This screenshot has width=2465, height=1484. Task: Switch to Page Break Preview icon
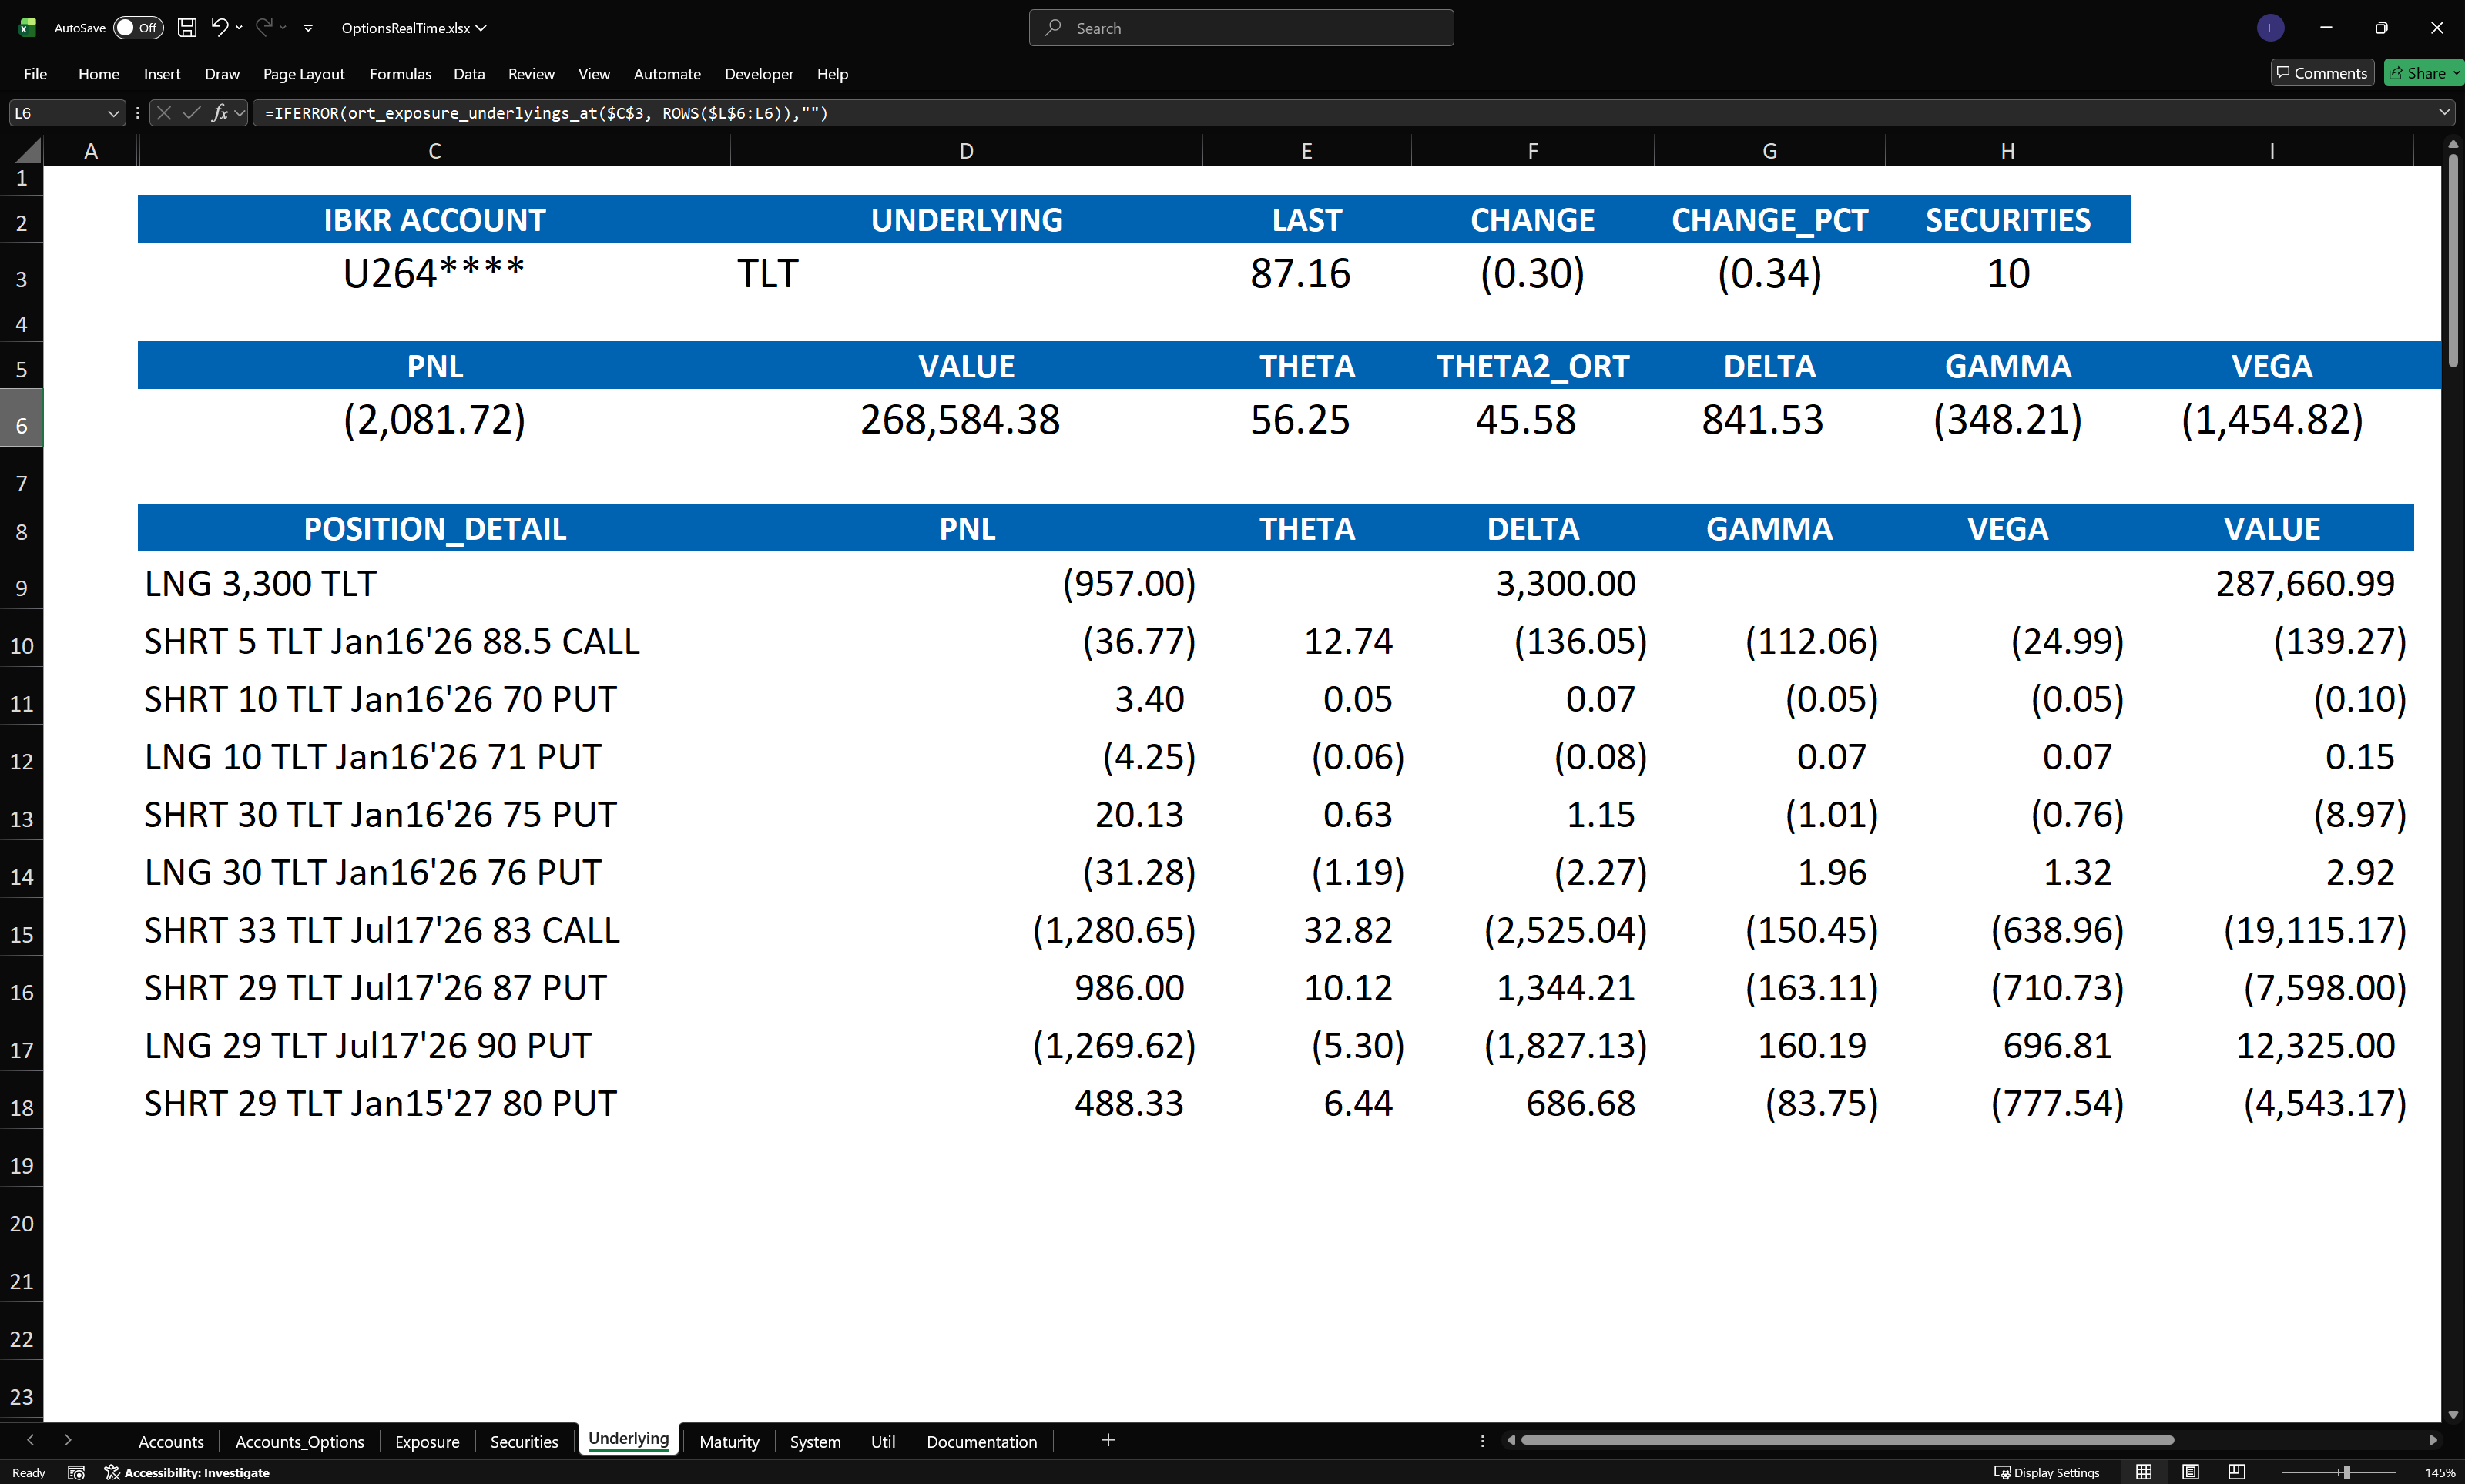2236,1472
